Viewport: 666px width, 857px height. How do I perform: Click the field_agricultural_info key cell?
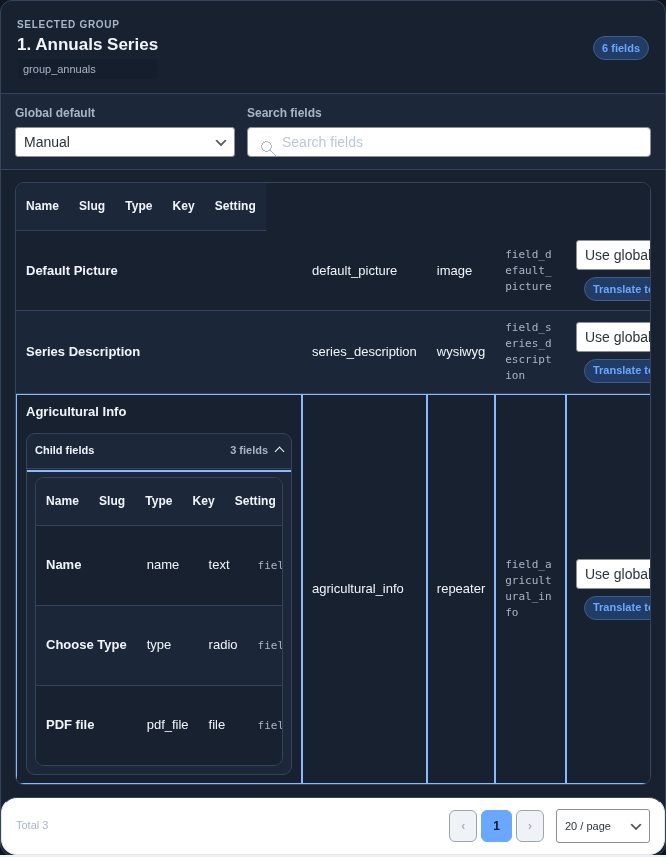point(528,589)
